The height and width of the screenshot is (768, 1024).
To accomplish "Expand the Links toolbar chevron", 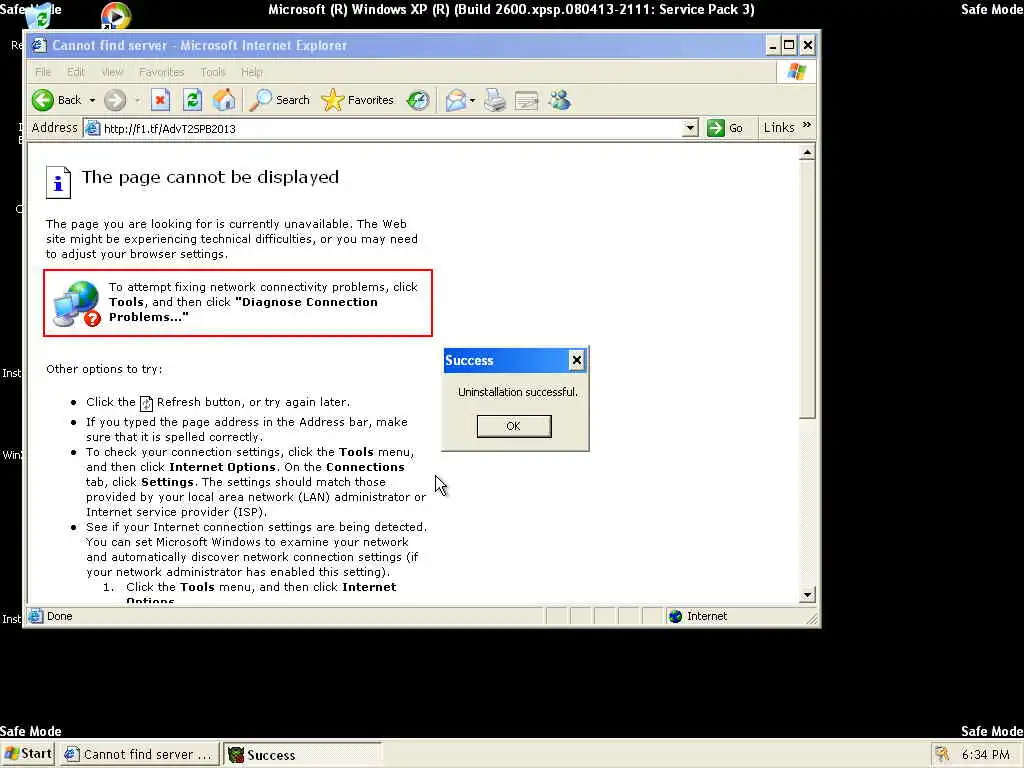I will (x=807, y=125).
